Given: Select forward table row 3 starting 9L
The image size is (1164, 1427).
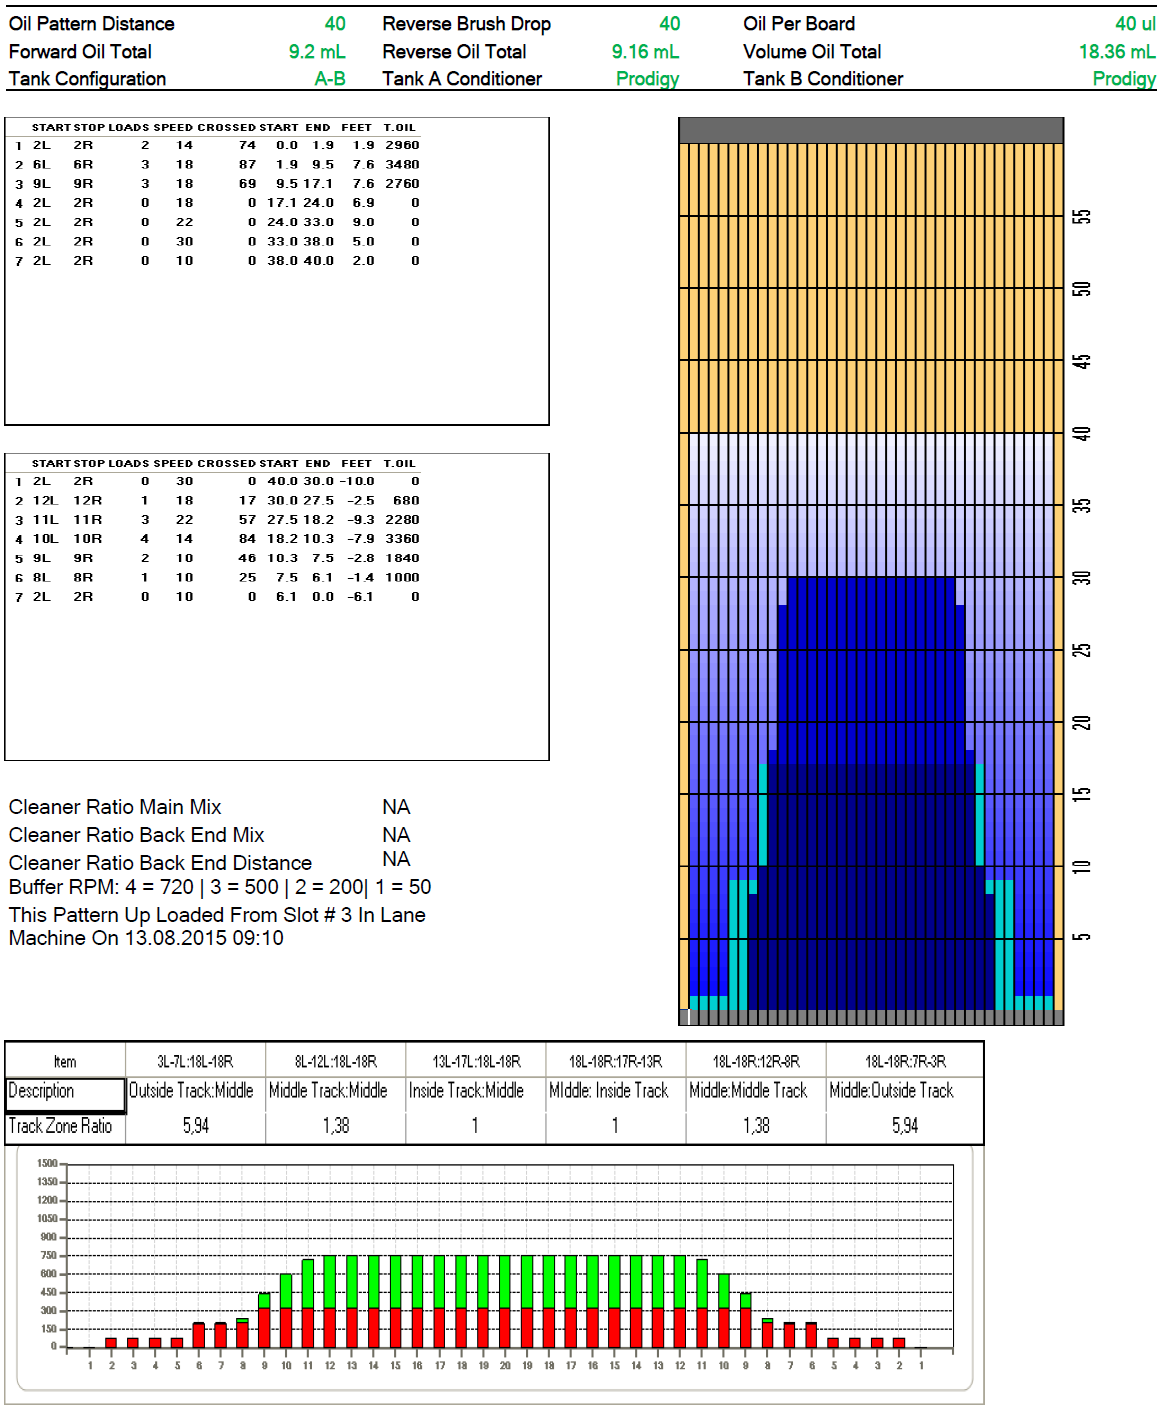Looking at the screenshot, I should [x=217, y=184].
